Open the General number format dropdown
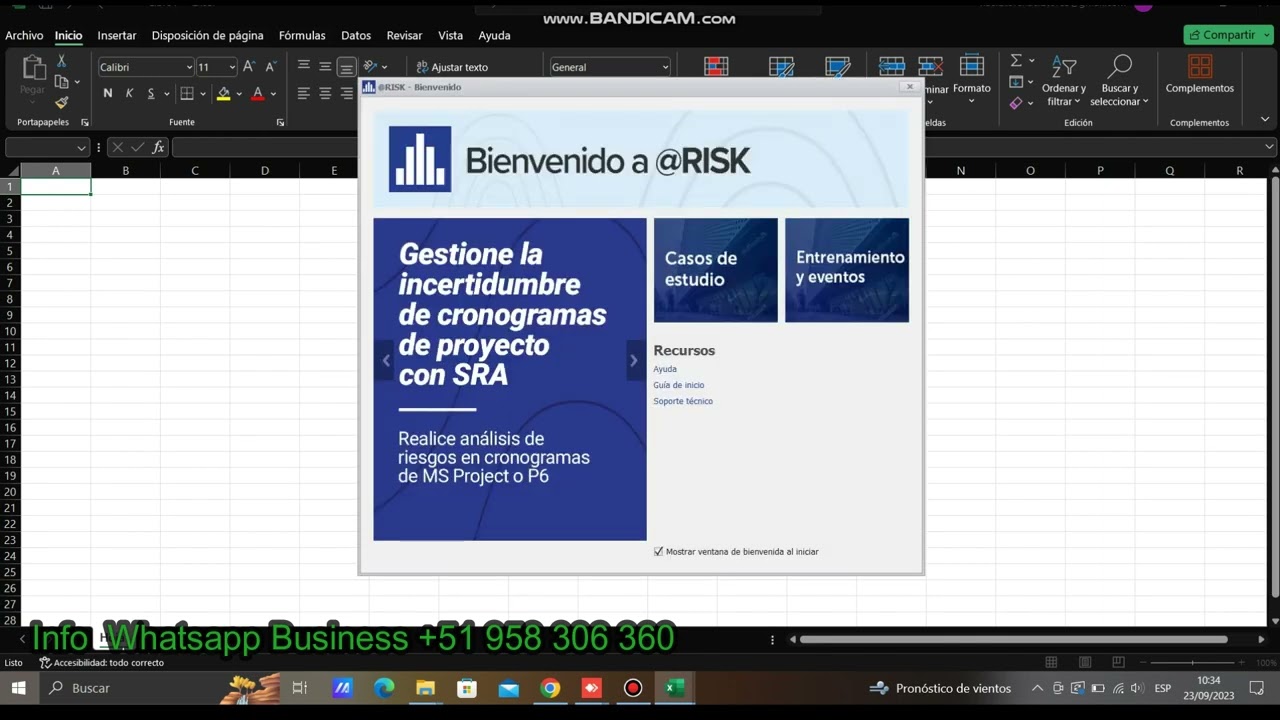Image resolution: width=1280 pixels, height=720 pixels. (665, 67)
